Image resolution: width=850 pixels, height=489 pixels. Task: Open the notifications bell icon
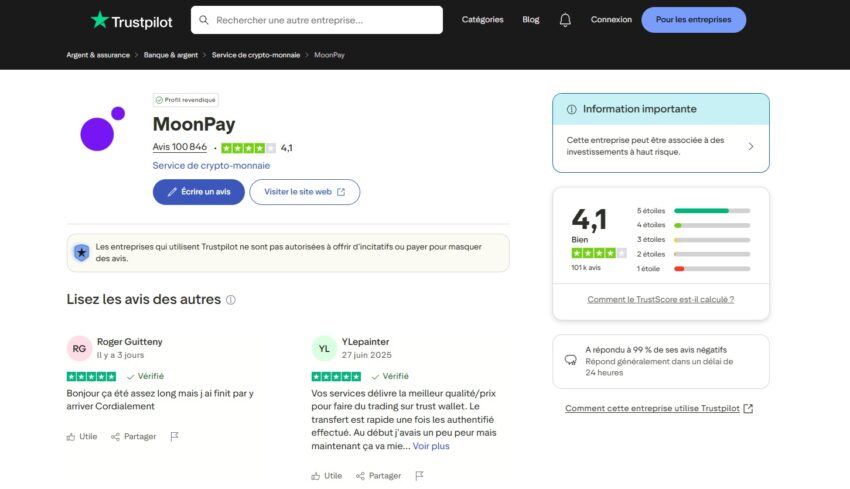[565, 20]
